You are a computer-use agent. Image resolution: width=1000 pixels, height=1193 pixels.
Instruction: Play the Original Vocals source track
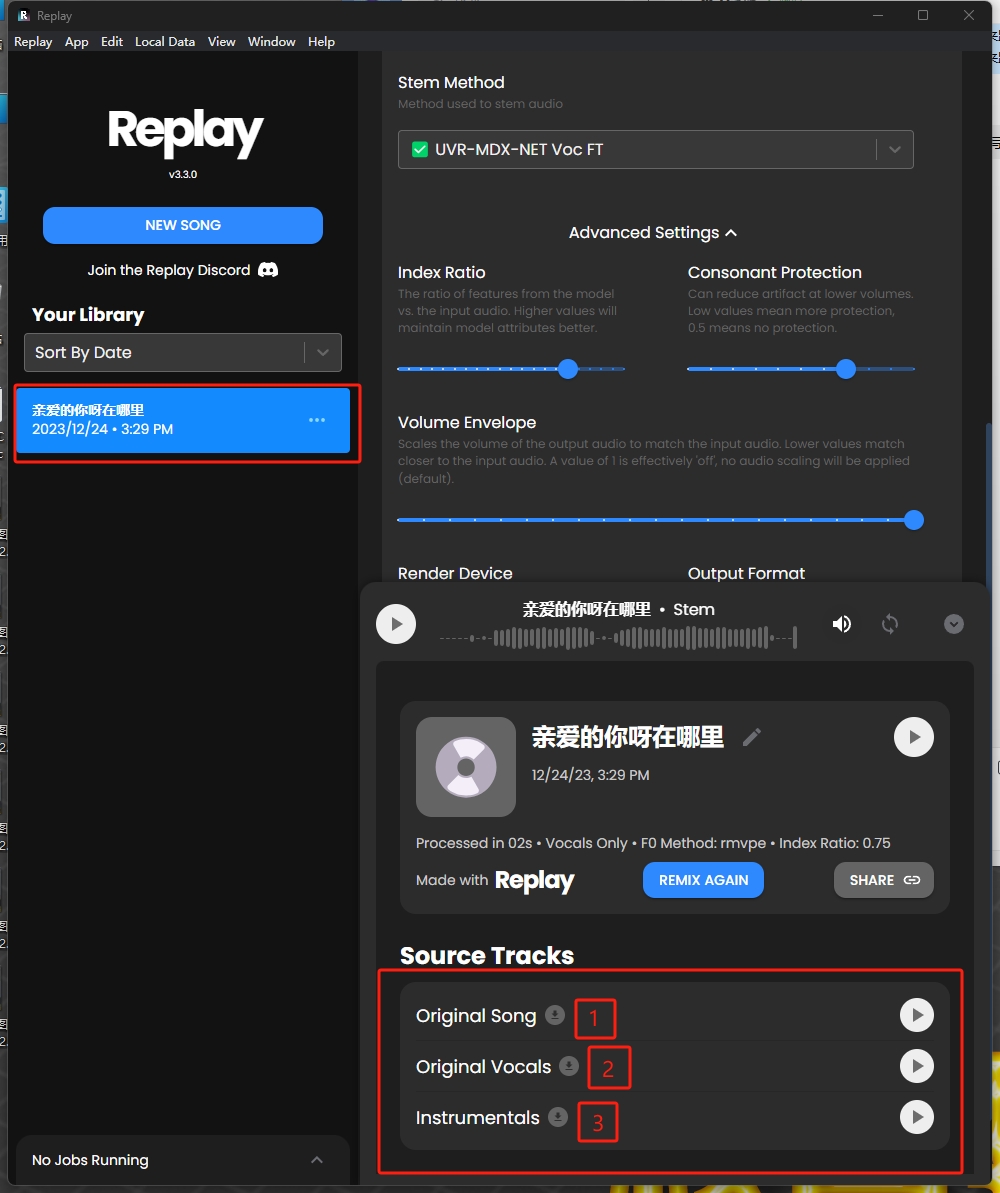click(916, 1066)
